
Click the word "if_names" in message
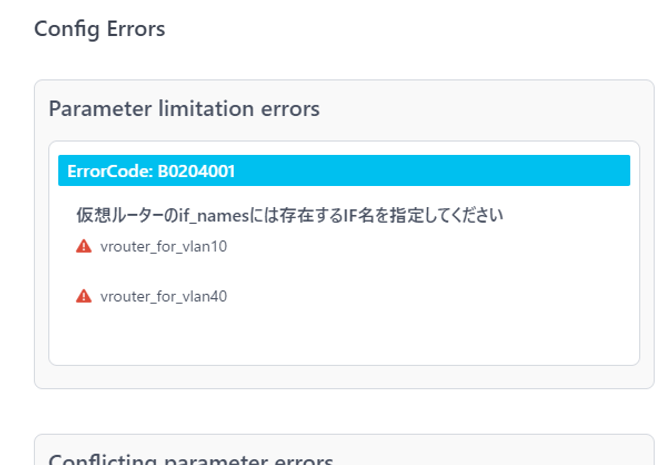pyautogui.click(x=214, y=216)
